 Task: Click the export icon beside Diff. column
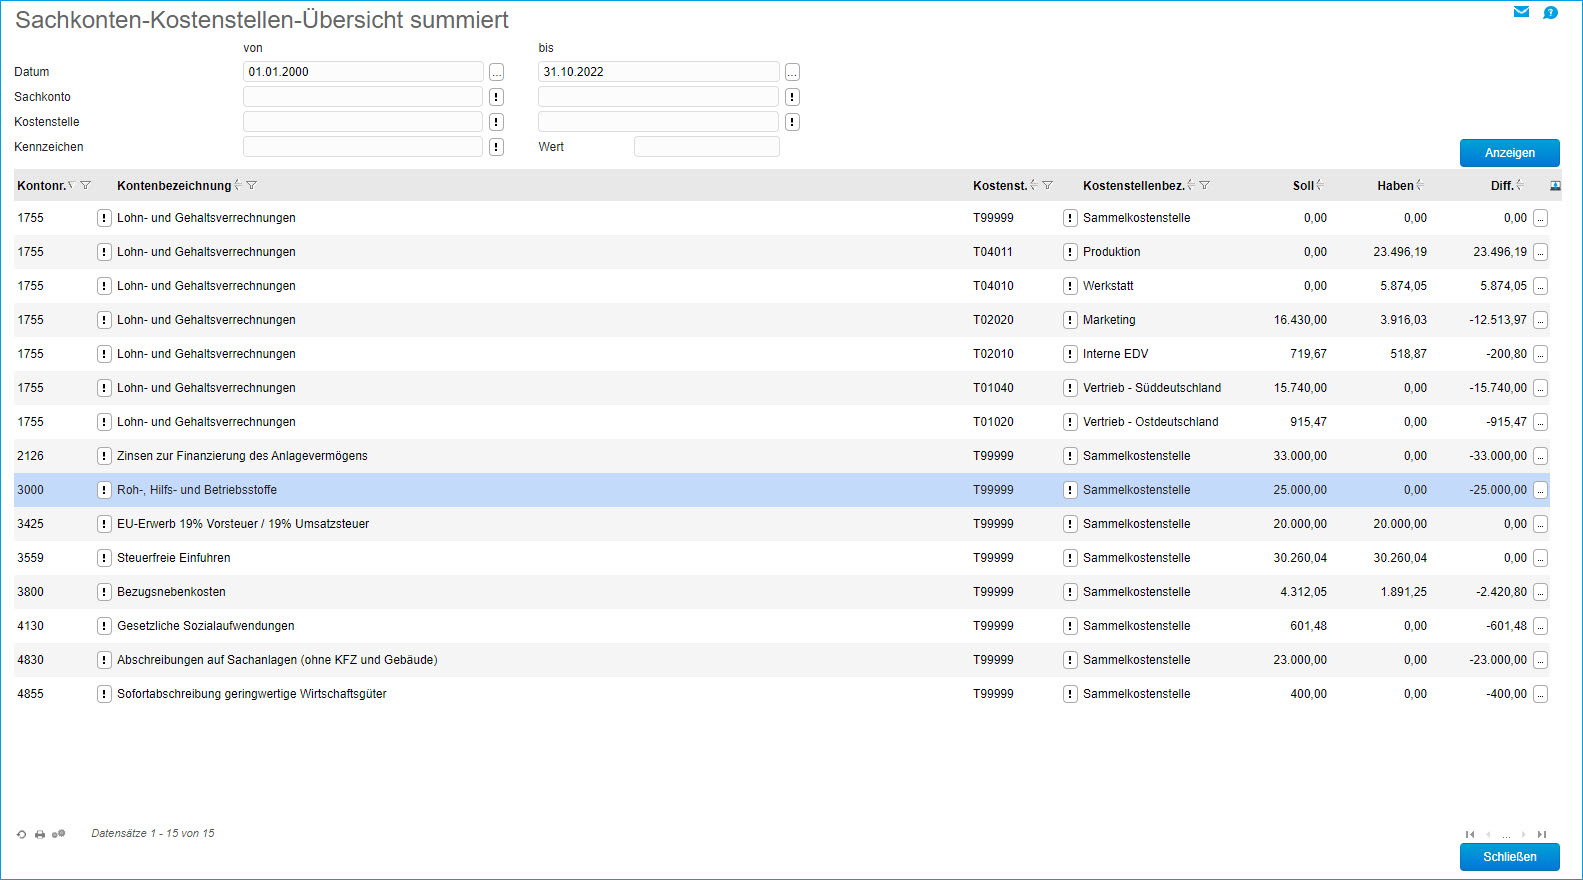[x=1555, y=186]
